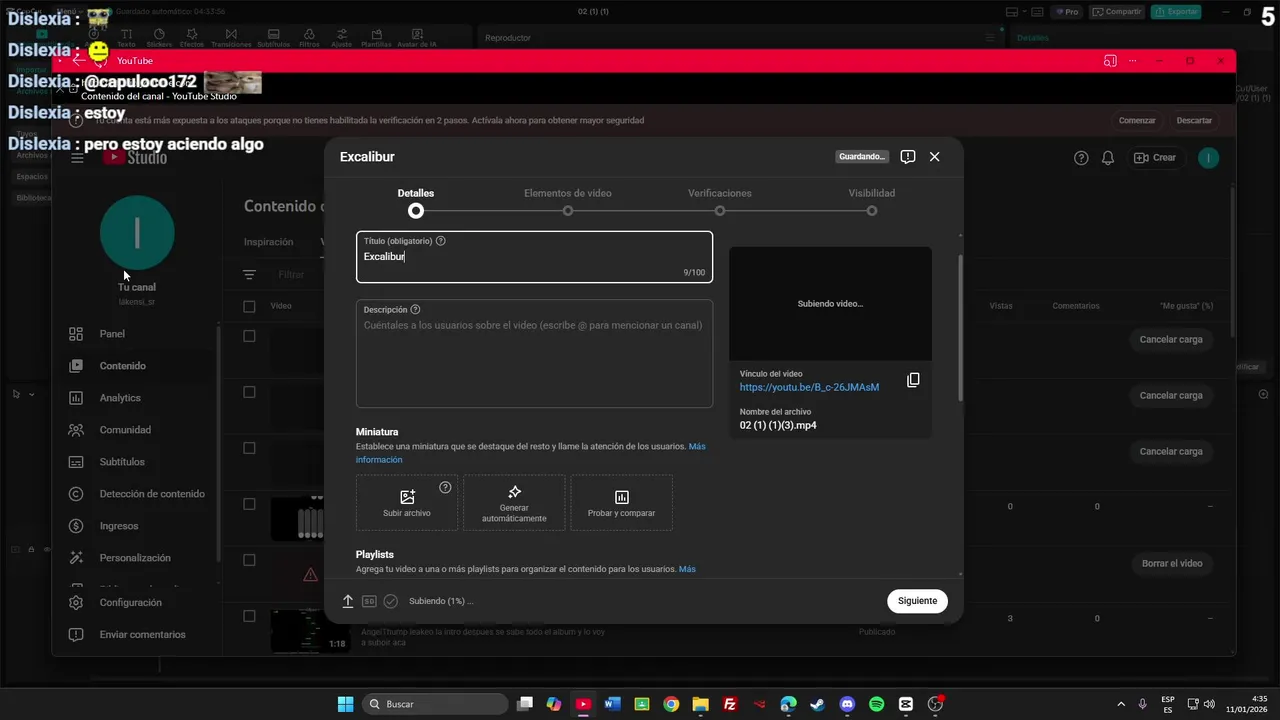Click the help icon beside Título (obligatorio)
Image resolution: width=1280 pixels, height=720 pixels.
click(441, 241)
